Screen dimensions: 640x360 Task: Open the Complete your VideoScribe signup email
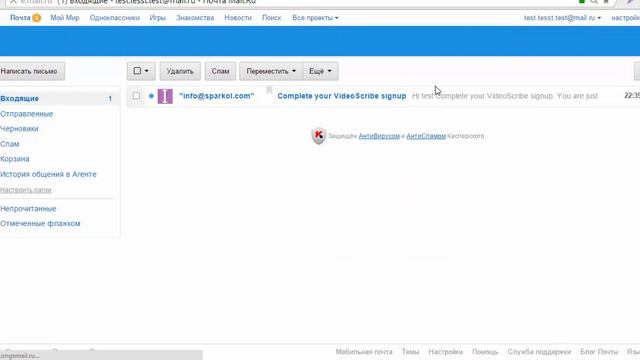[342, 96]
